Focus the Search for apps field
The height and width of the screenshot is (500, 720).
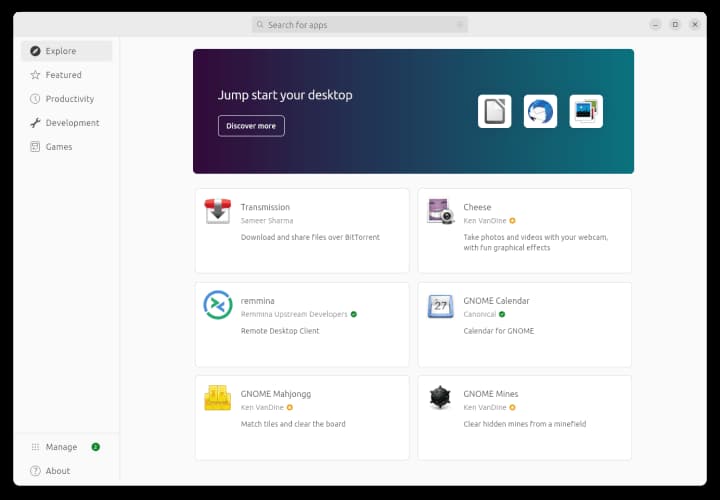point(360,25)
